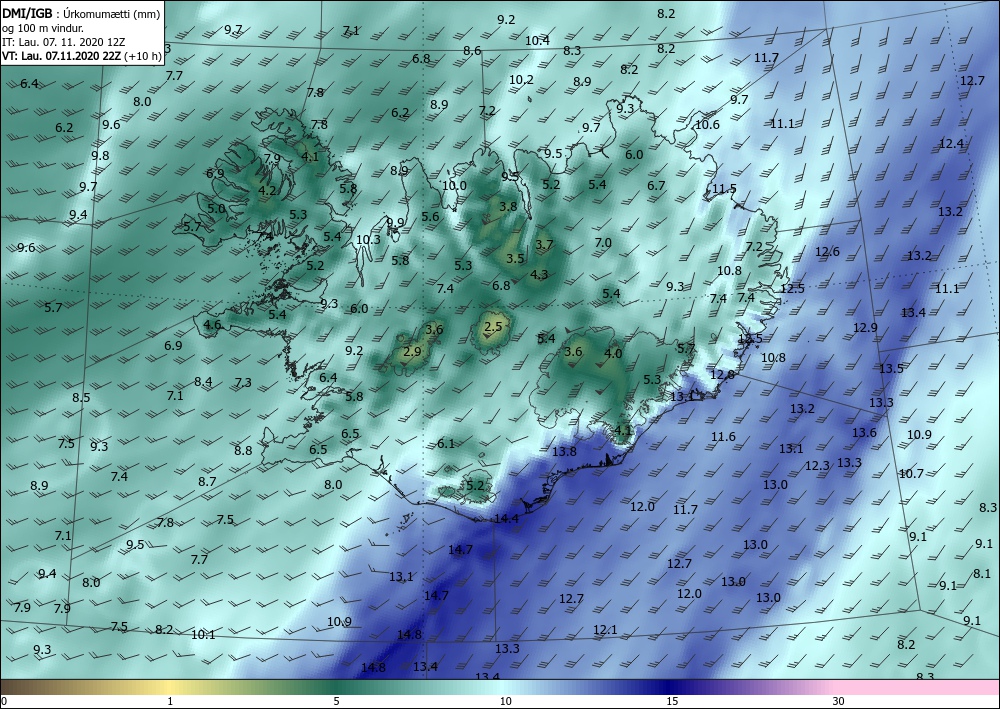Click the value 13.8 on the southeast coast

click(564, 451)
